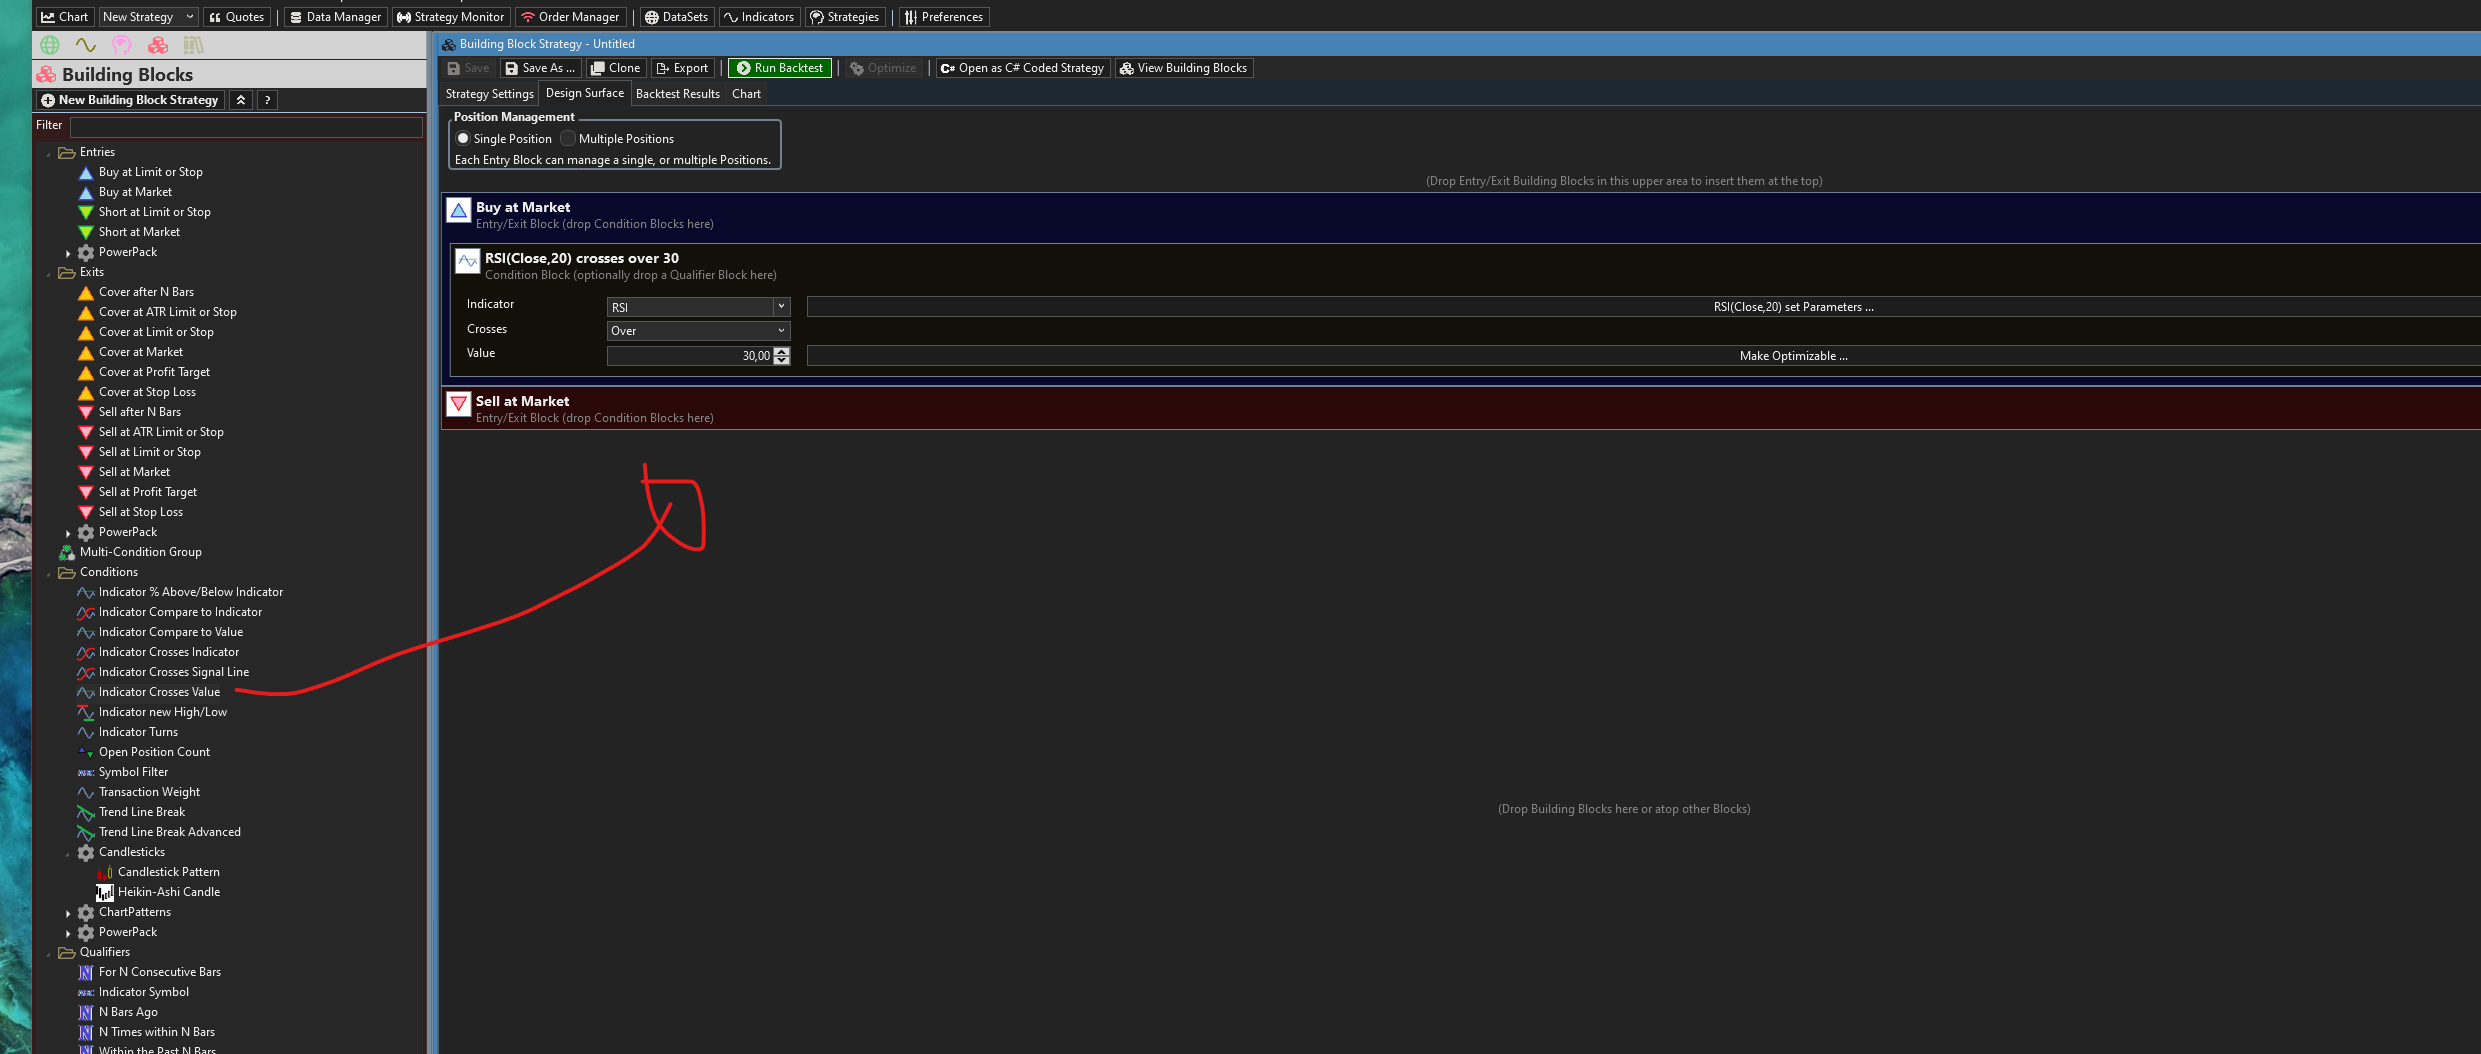Switch to the Backtest Results tab
This screenshot has height=1054, width=2481.
click(x=677, y=94)
